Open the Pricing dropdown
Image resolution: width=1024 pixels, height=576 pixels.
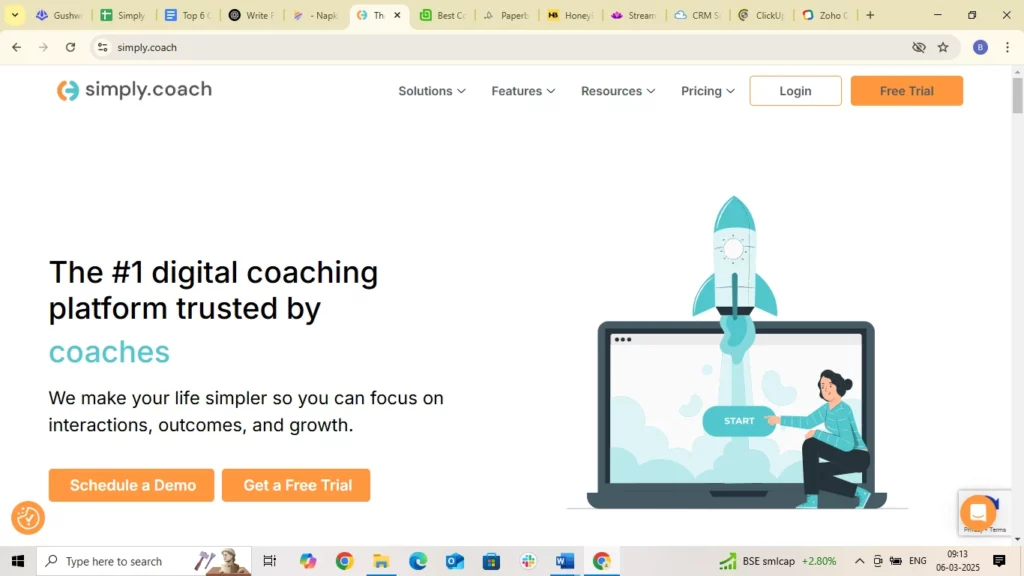tap(707, 91)
